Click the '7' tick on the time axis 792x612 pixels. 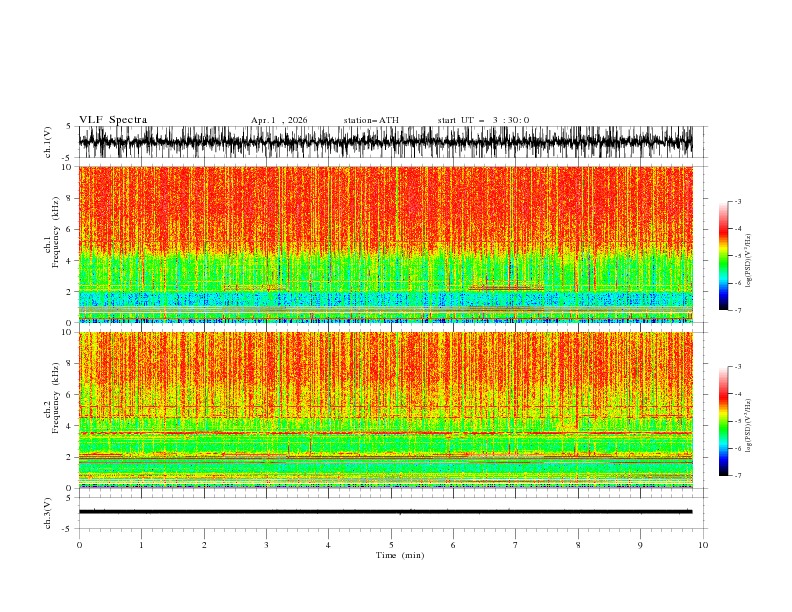(516, 545)
